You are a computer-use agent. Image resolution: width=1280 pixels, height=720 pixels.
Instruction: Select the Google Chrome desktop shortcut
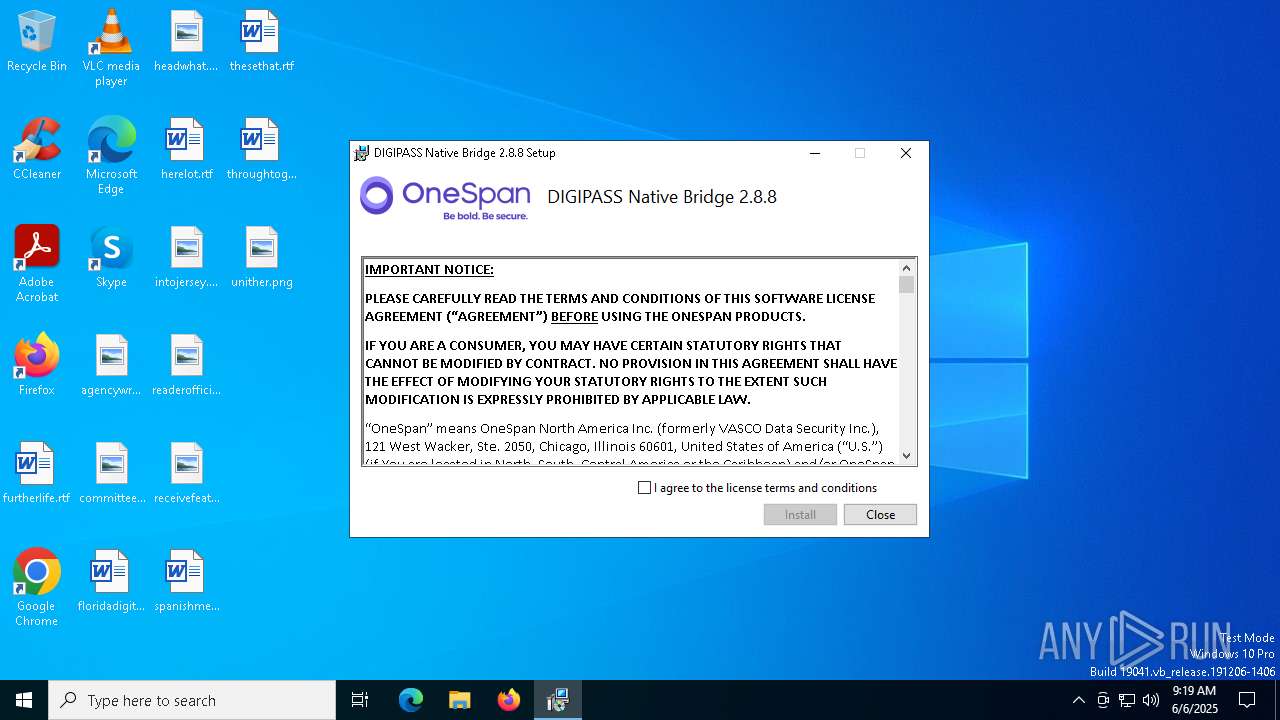[x=37, y=588]
